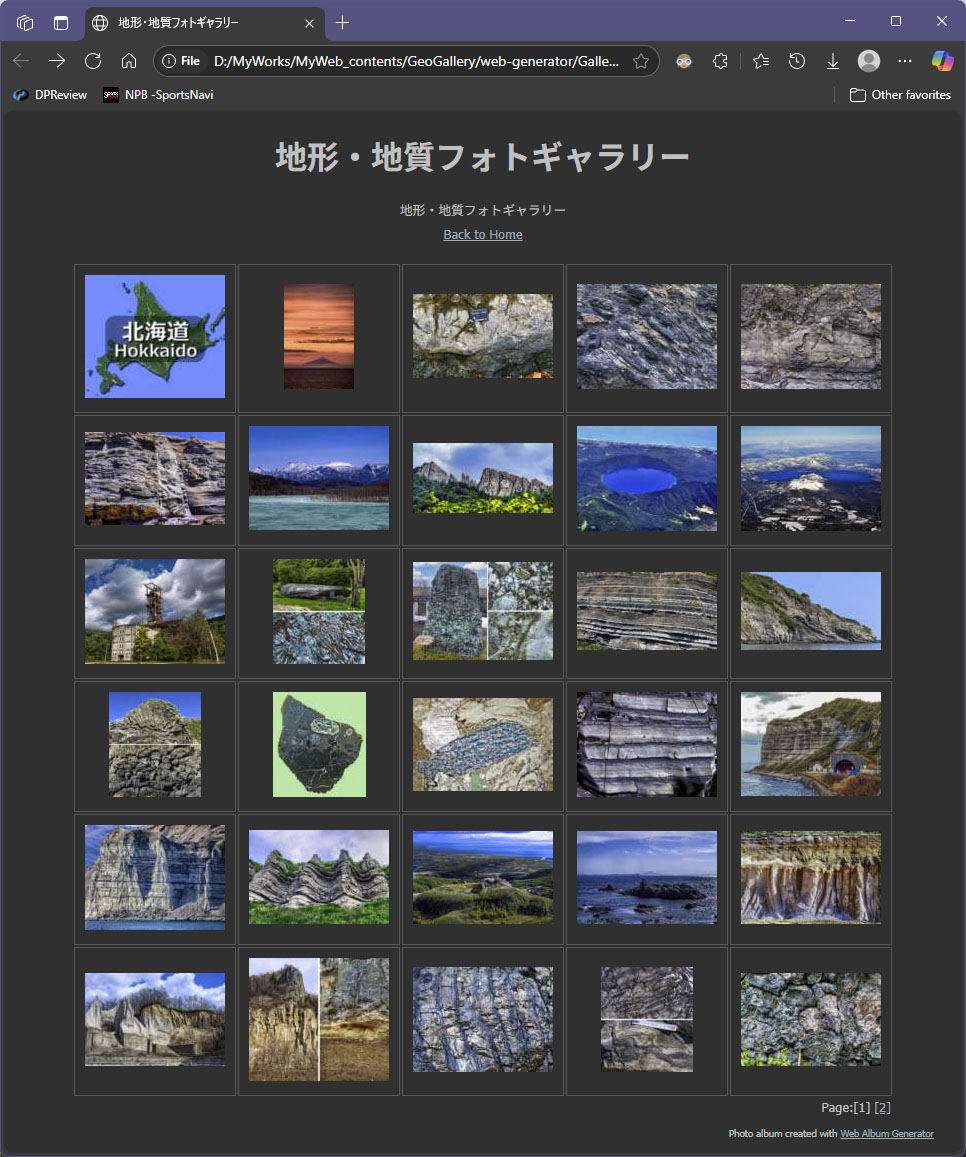Click the address bar URL field
Screen dimensions: 966x1157
click(x=416, y=61)
